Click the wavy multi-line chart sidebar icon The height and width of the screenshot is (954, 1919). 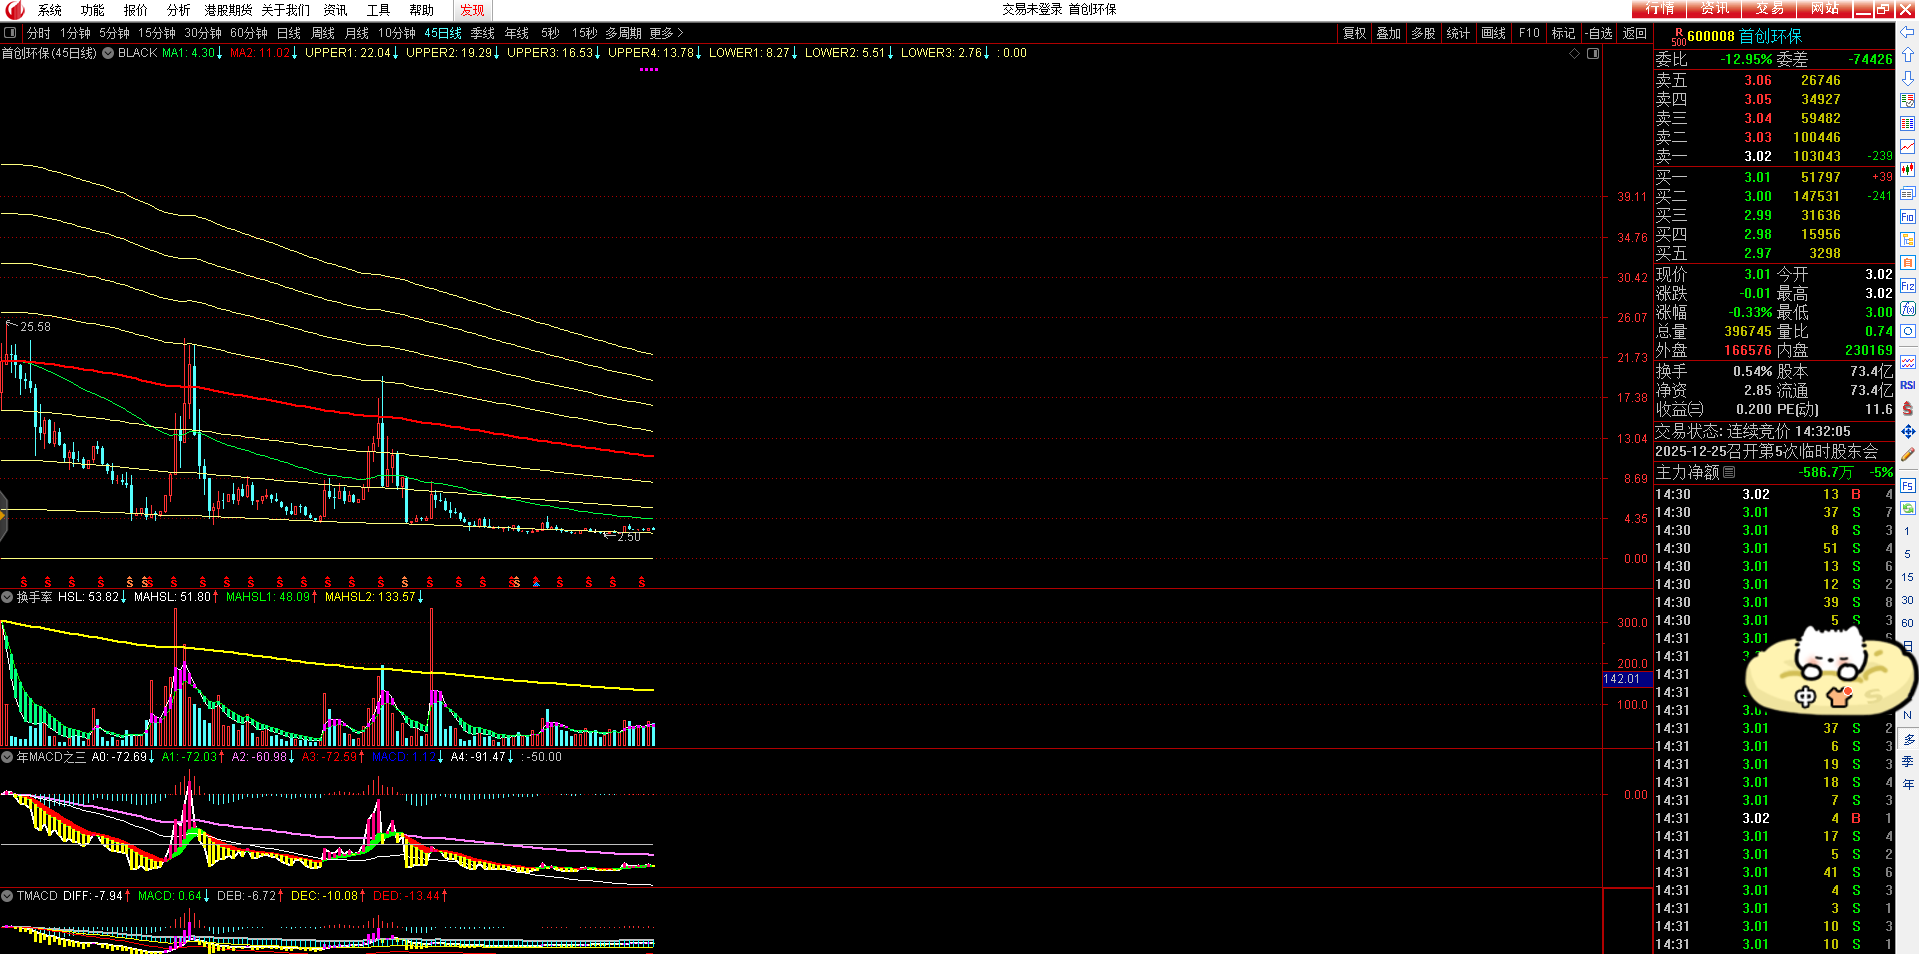click(x=1907, y=362)
